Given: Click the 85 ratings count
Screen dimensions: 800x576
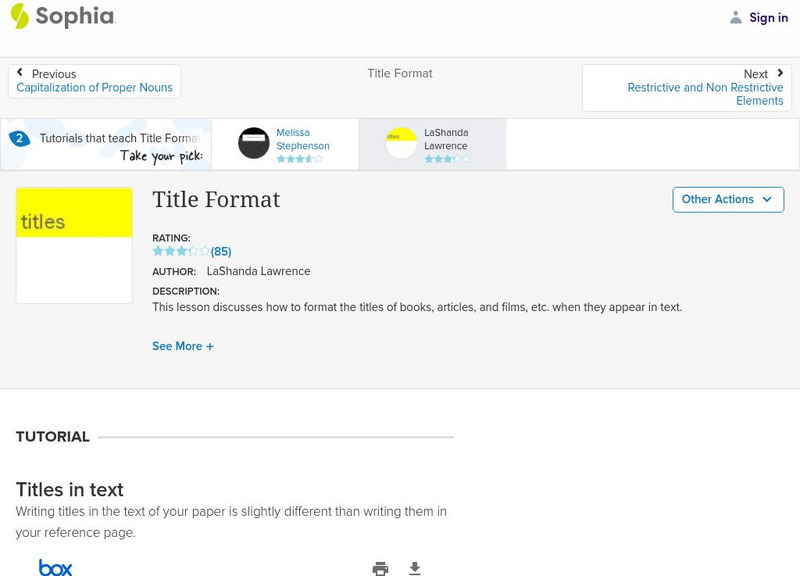Looking at the screenshot, I should pyautogui.click(x=221, y=252).
